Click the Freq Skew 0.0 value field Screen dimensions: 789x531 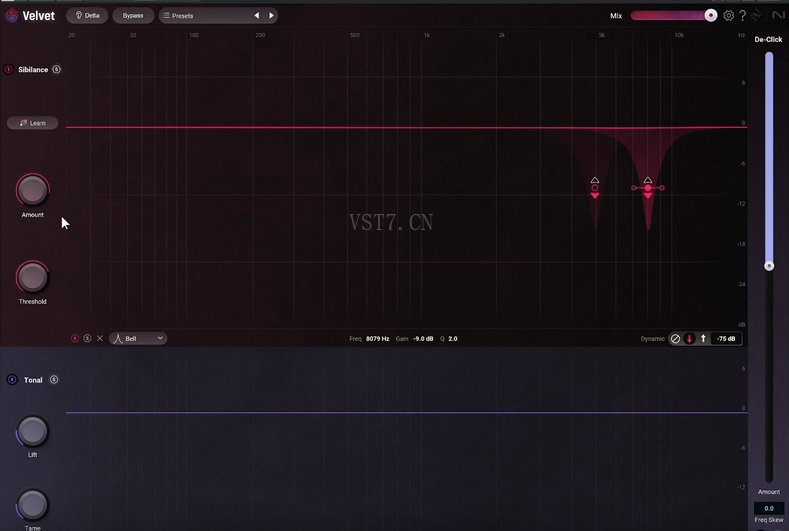click(x=769, y=508)
